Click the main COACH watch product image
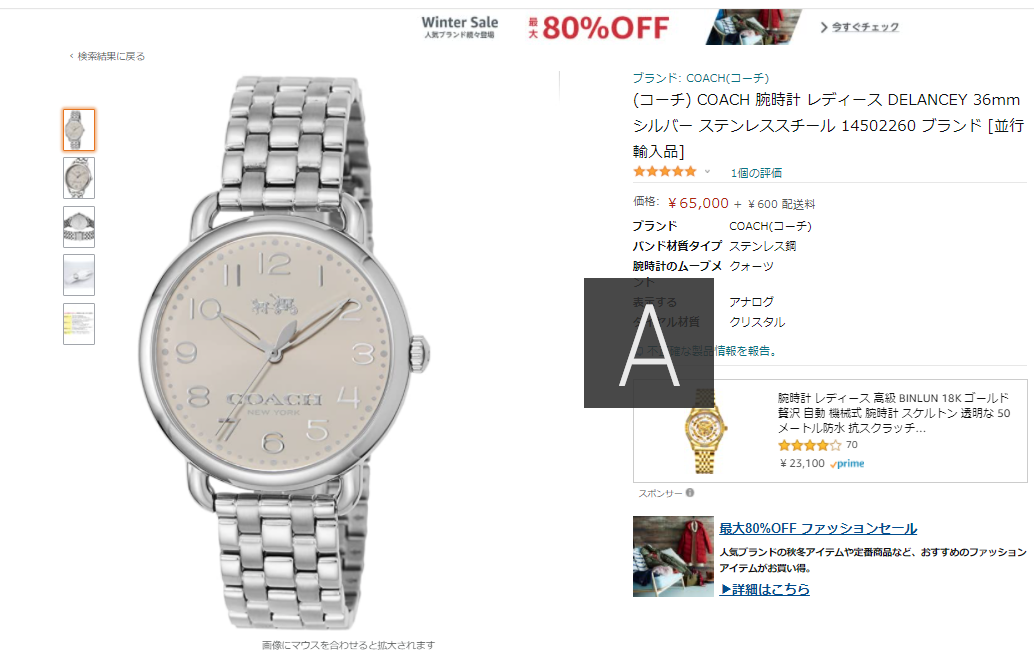 click(x=284, y=353)
